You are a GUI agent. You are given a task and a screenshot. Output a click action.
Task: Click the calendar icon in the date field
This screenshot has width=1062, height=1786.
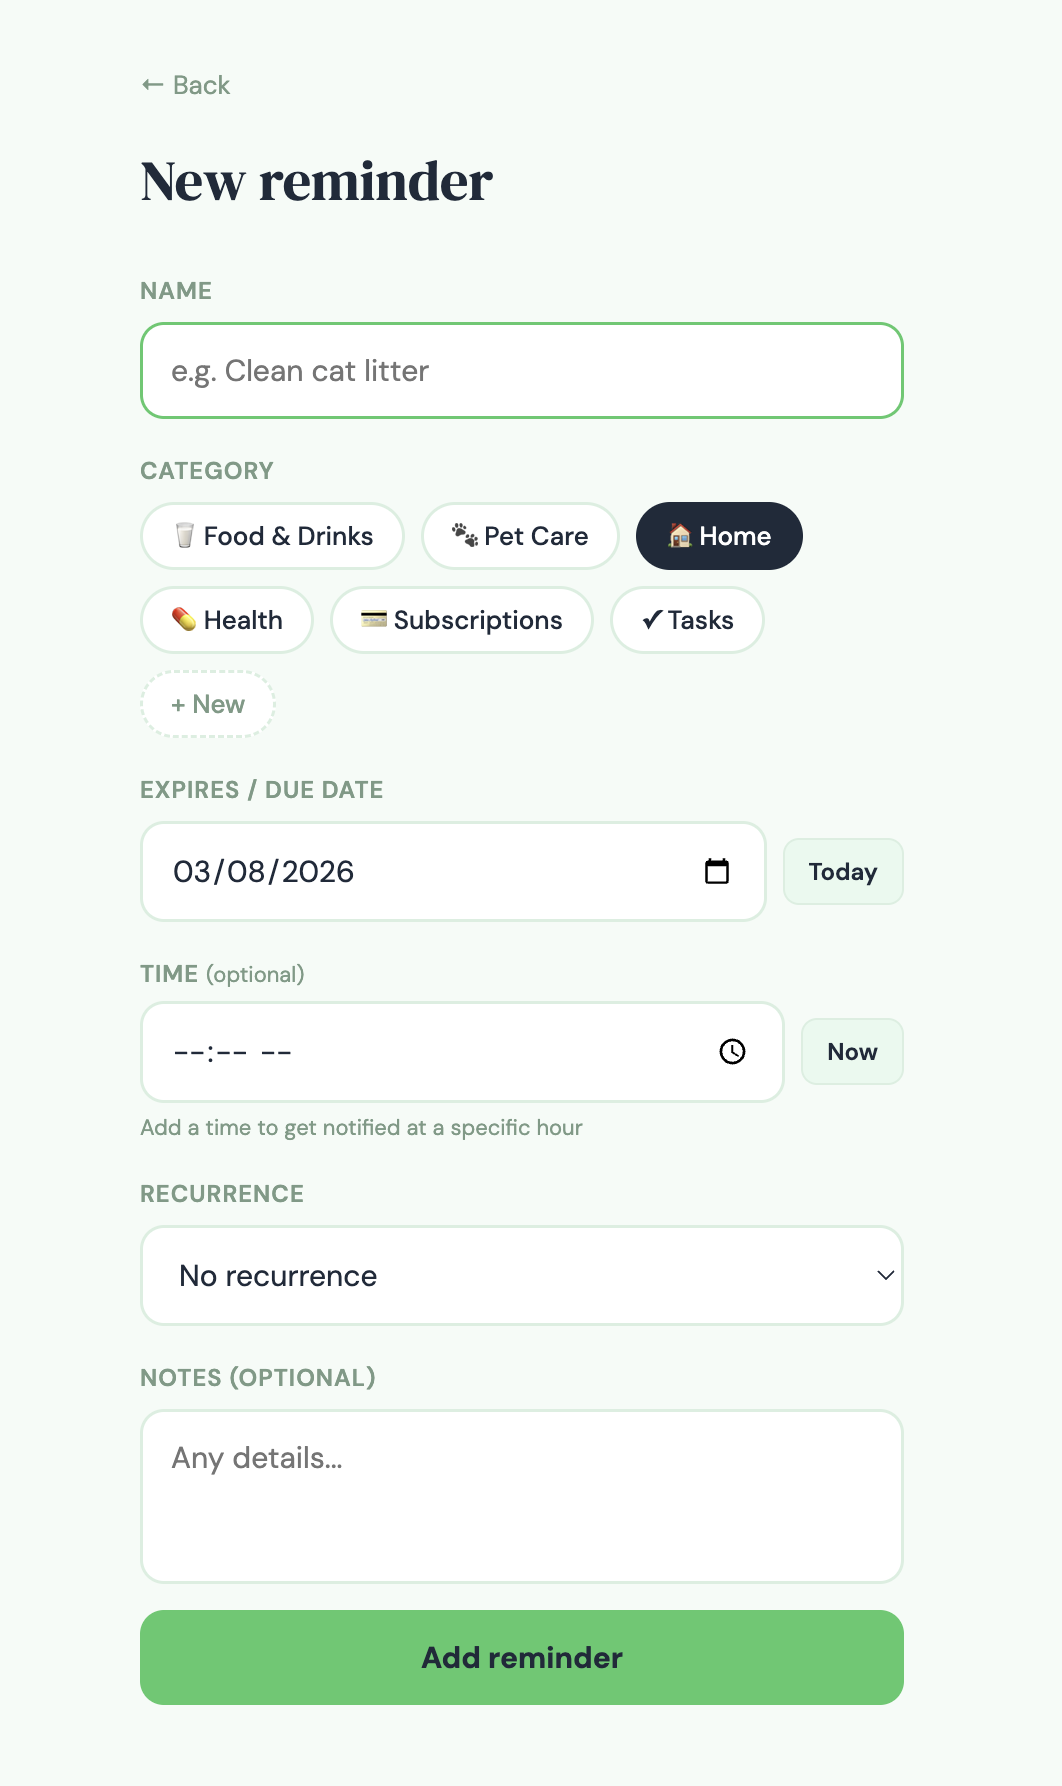718,871
